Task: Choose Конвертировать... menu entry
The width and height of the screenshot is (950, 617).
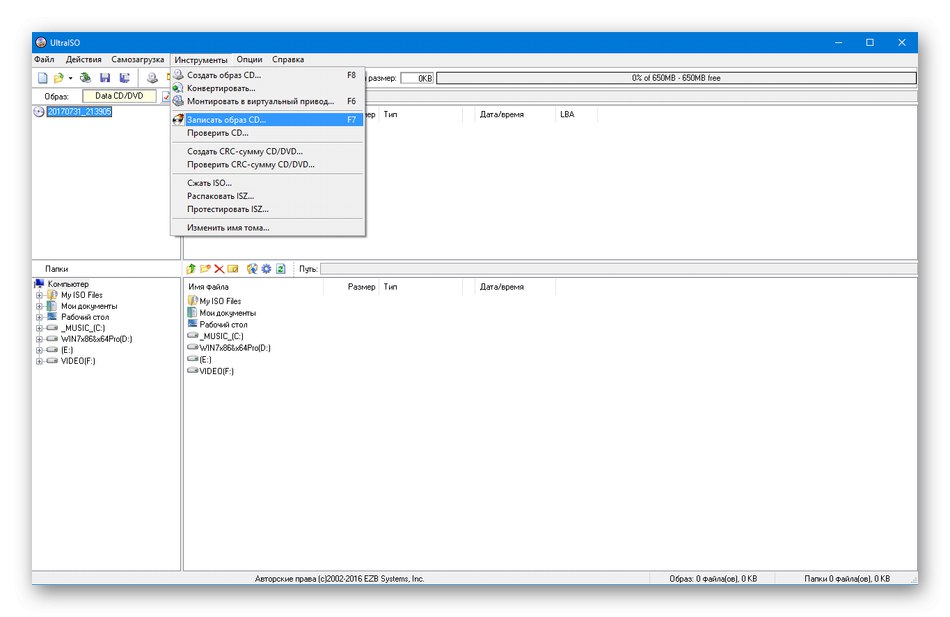Action: [267, 88]
